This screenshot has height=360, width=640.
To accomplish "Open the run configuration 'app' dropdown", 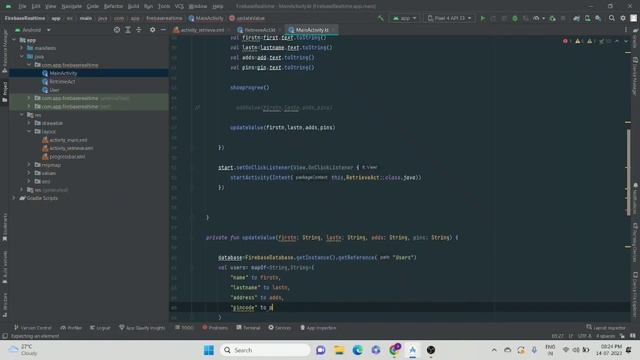I will (x=404, y=18).
